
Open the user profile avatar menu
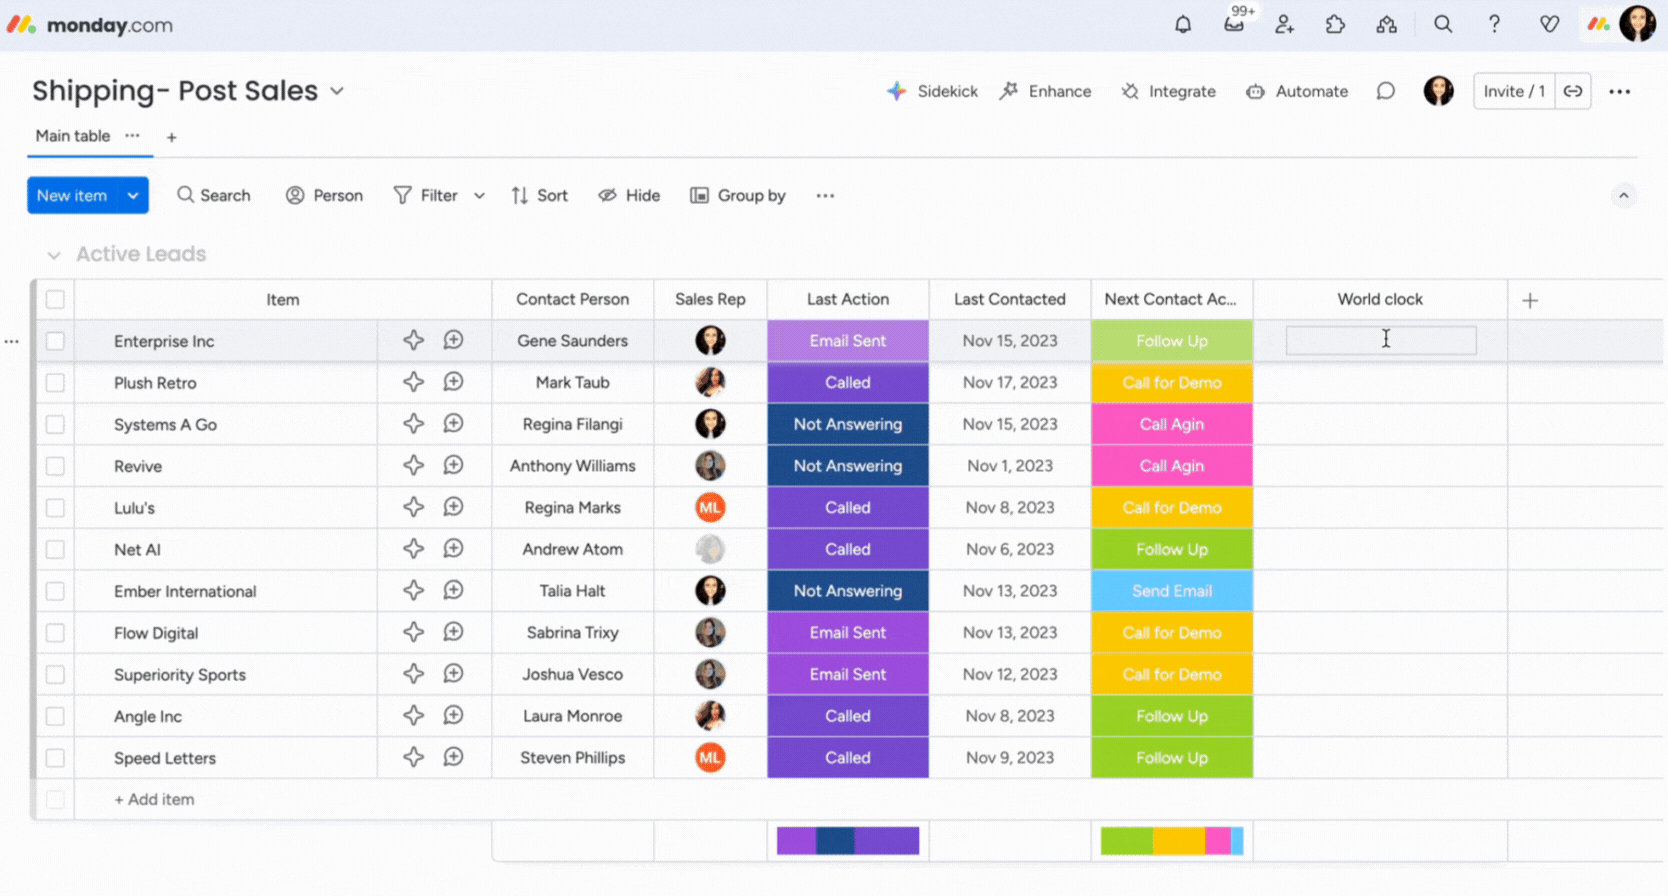pyautogui.click(x=1637, y=24)
